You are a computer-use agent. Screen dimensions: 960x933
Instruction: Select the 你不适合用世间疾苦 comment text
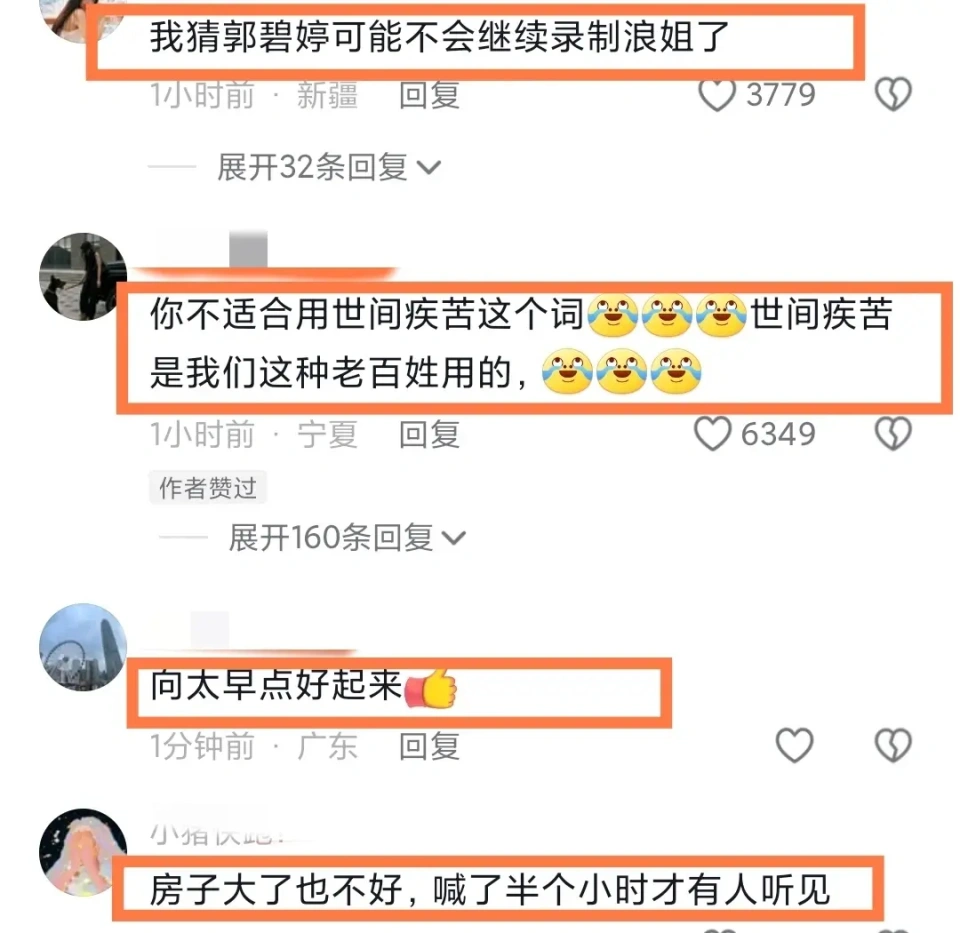[x=521, y=343]
